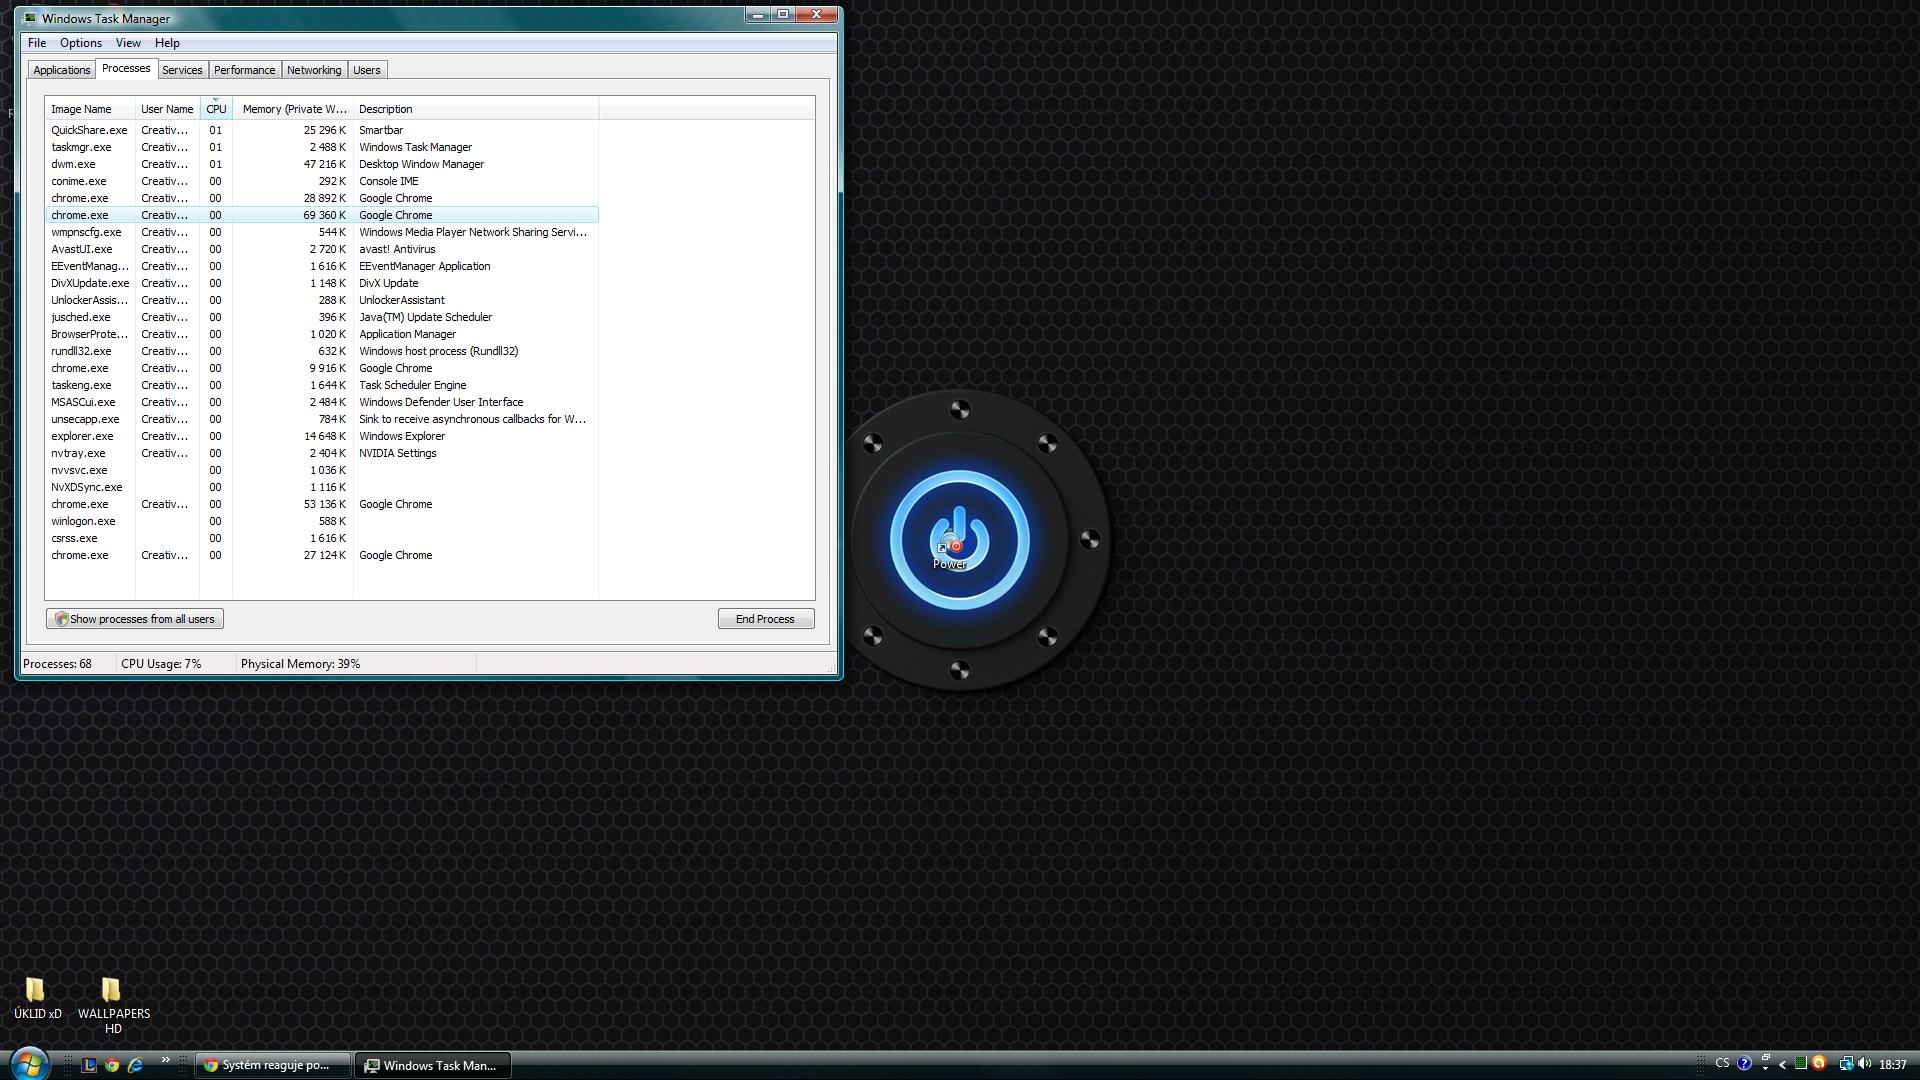Select the explorer.exe process row
1920x1080 pixels.
82,436
